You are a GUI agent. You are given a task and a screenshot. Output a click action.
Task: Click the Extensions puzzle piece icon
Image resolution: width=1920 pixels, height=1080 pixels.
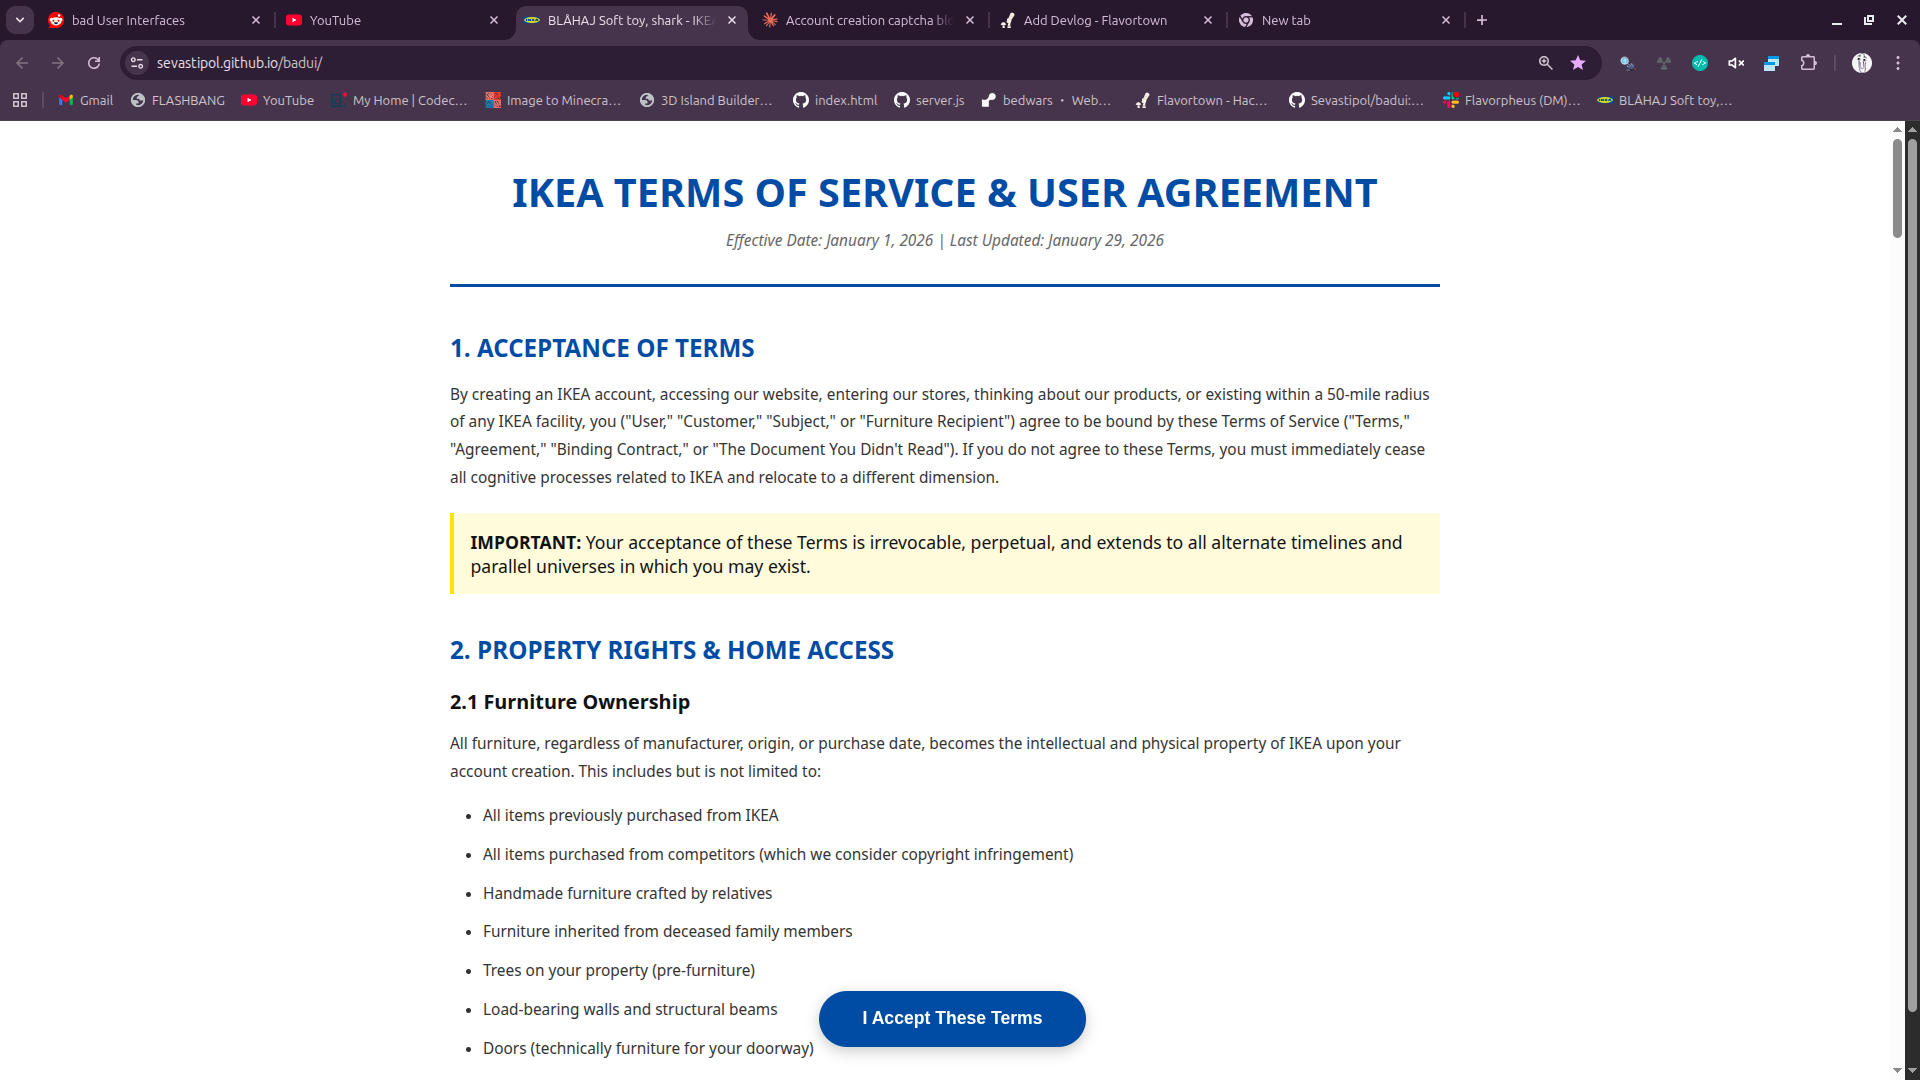pos(1808,63)
